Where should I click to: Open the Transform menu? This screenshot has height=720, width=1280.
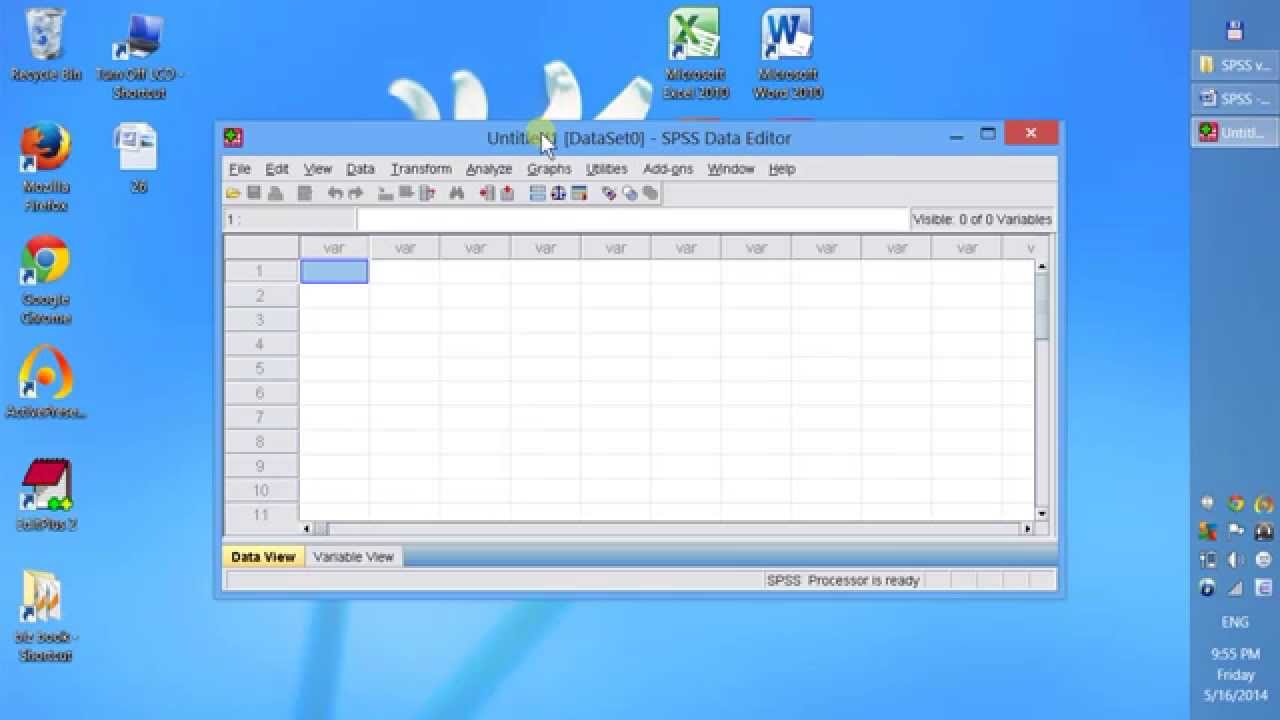421,169
